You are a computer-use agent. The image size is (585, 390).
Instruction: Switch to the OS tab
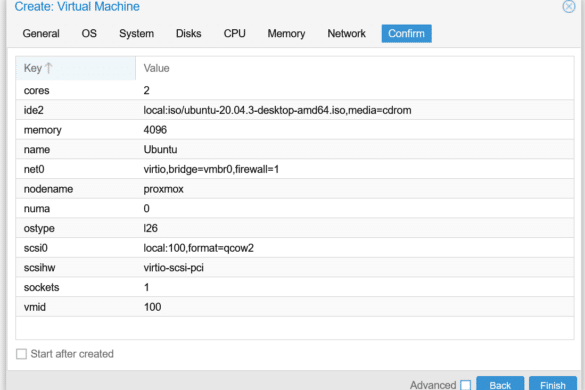click(89, 34)
